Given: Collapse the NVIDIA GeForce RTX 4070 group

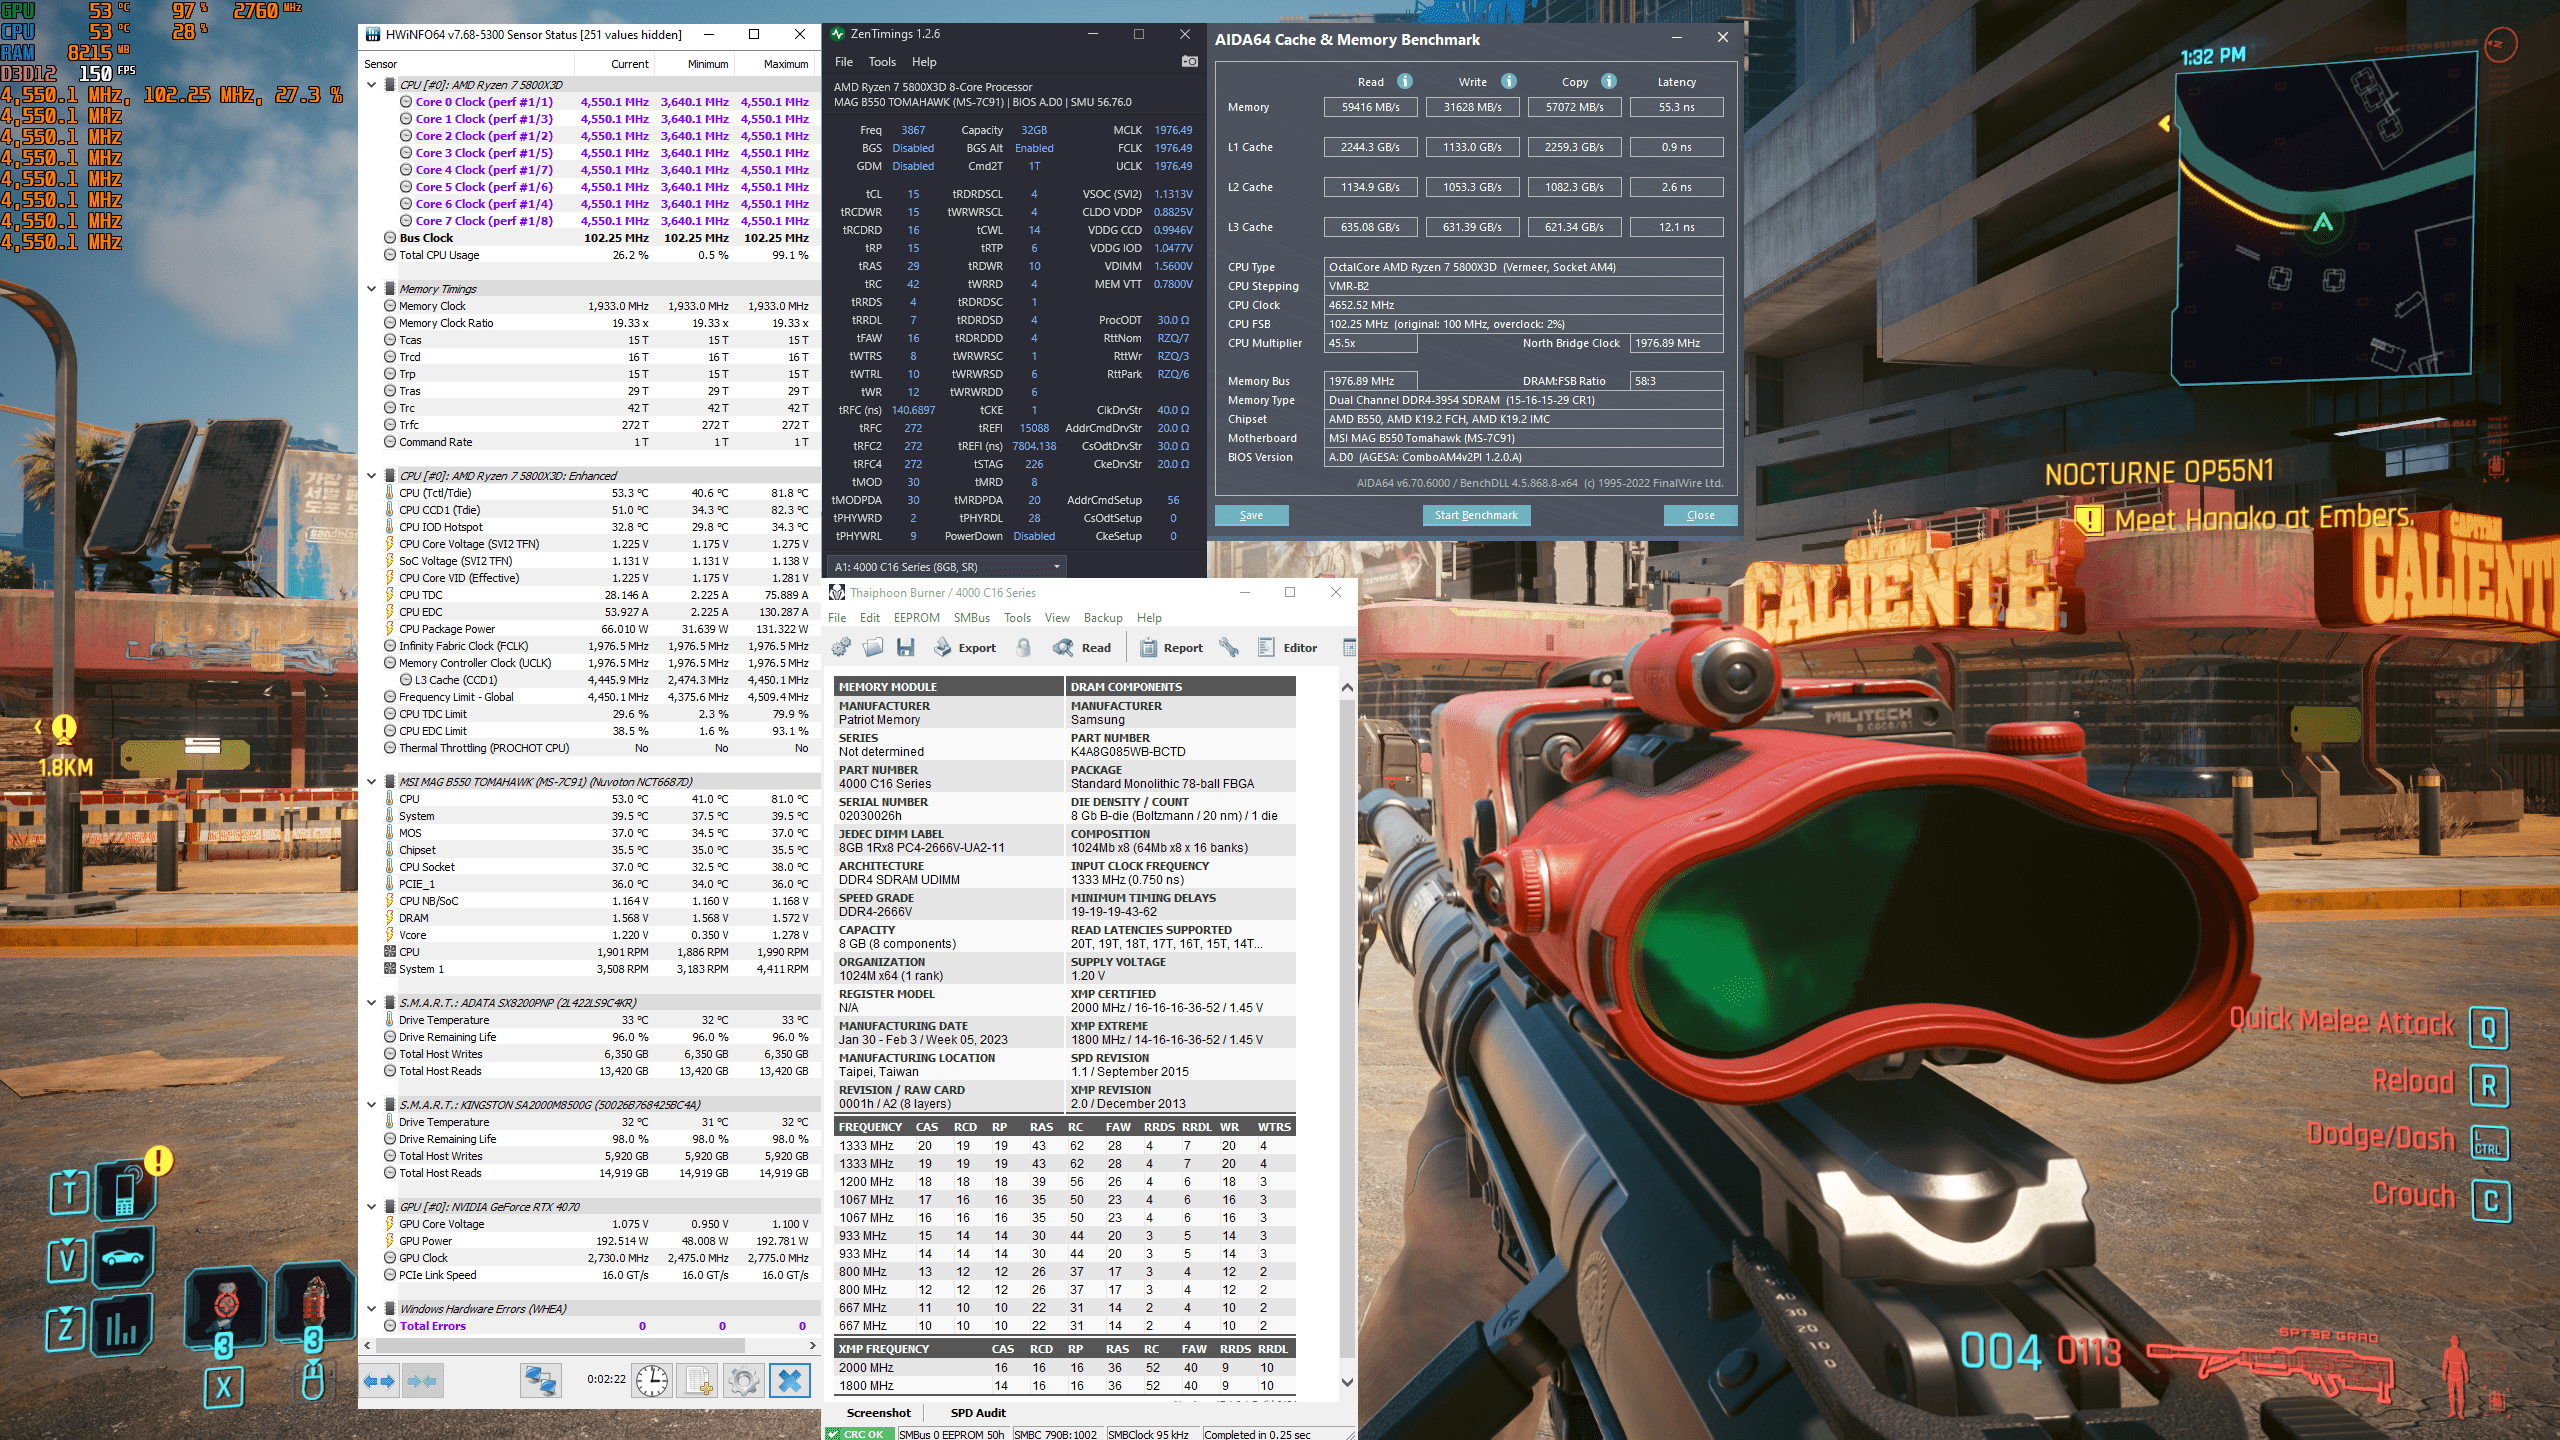Looking at the screenshot, I should (x=372, y=1207).
